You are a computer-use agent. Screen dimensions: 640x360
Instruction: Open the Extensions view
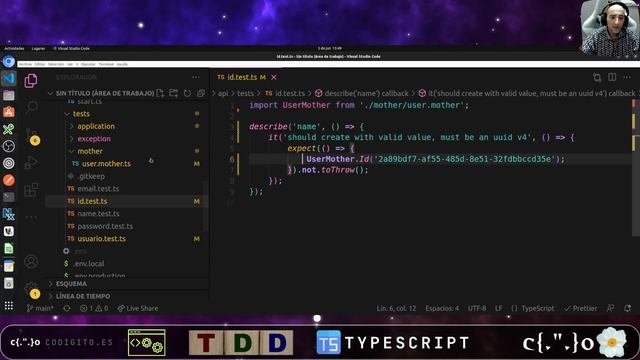pos(31,190)
